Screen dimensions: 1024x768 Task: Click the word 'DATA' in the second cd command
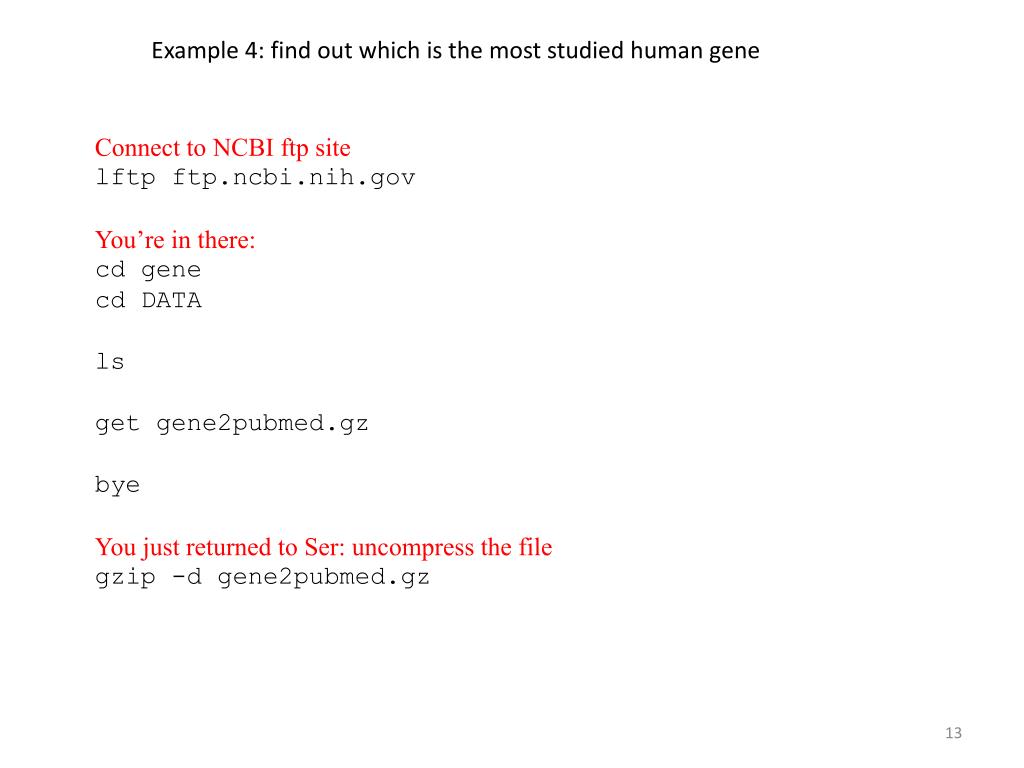(172, 300)
